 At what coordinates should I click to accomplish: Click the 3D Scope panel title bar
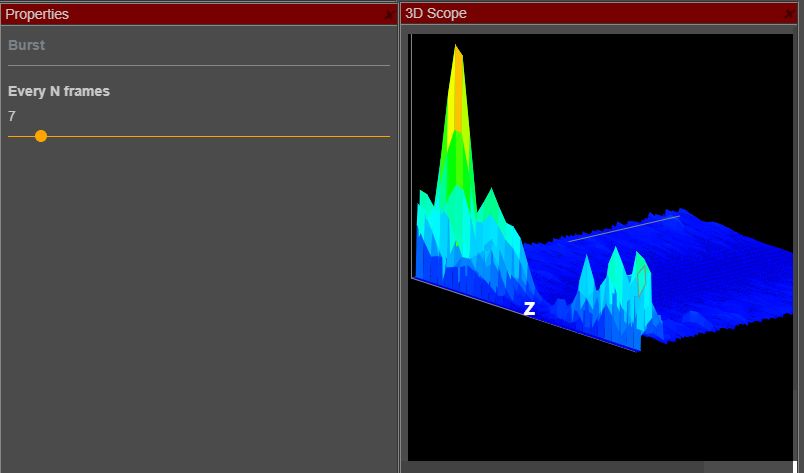600,13
